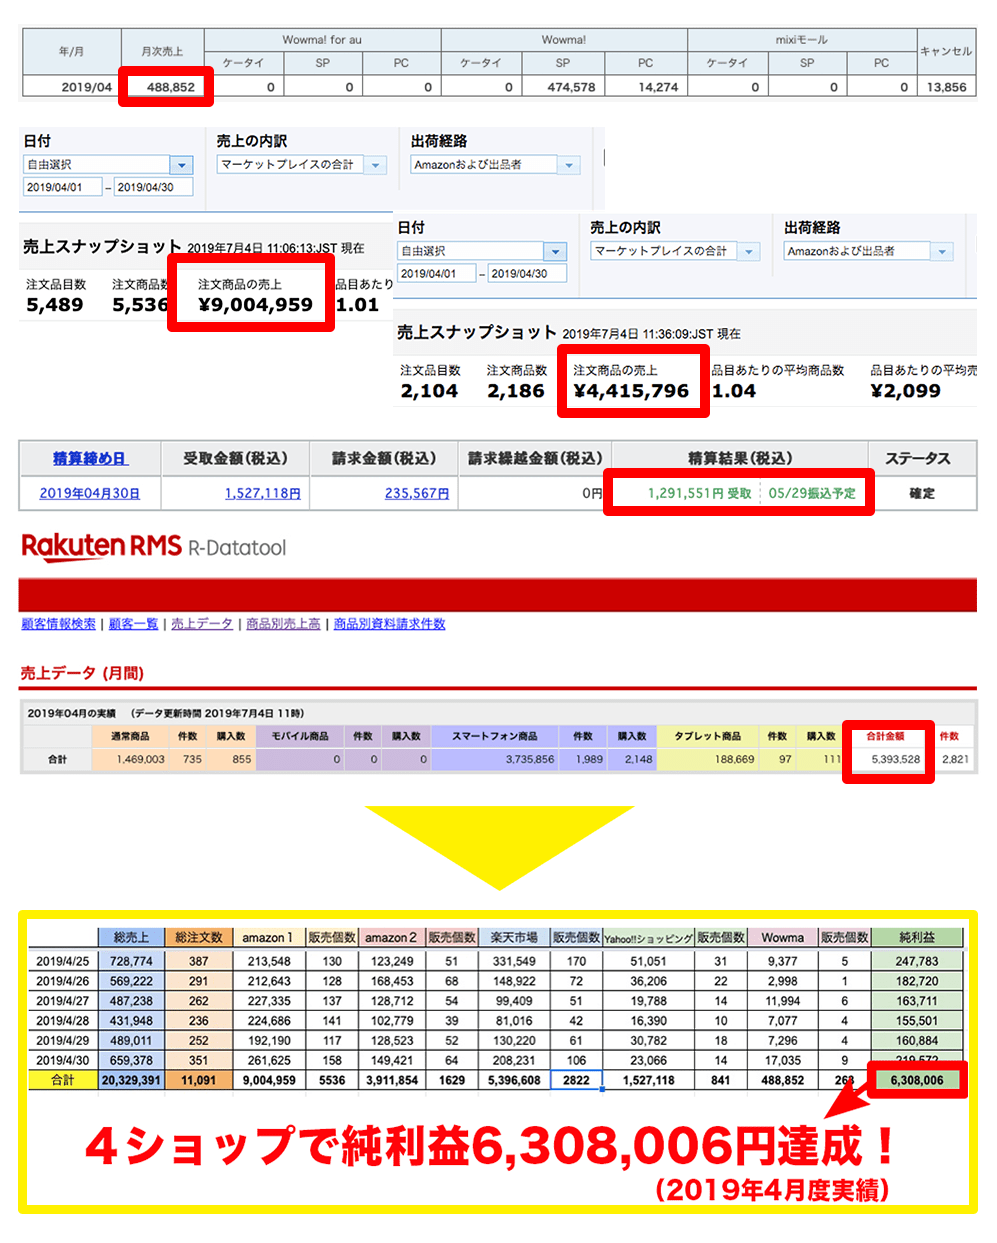Open the 自由選択 date dropdown above the ¥9,004,959 snapshot

(108, 165)
